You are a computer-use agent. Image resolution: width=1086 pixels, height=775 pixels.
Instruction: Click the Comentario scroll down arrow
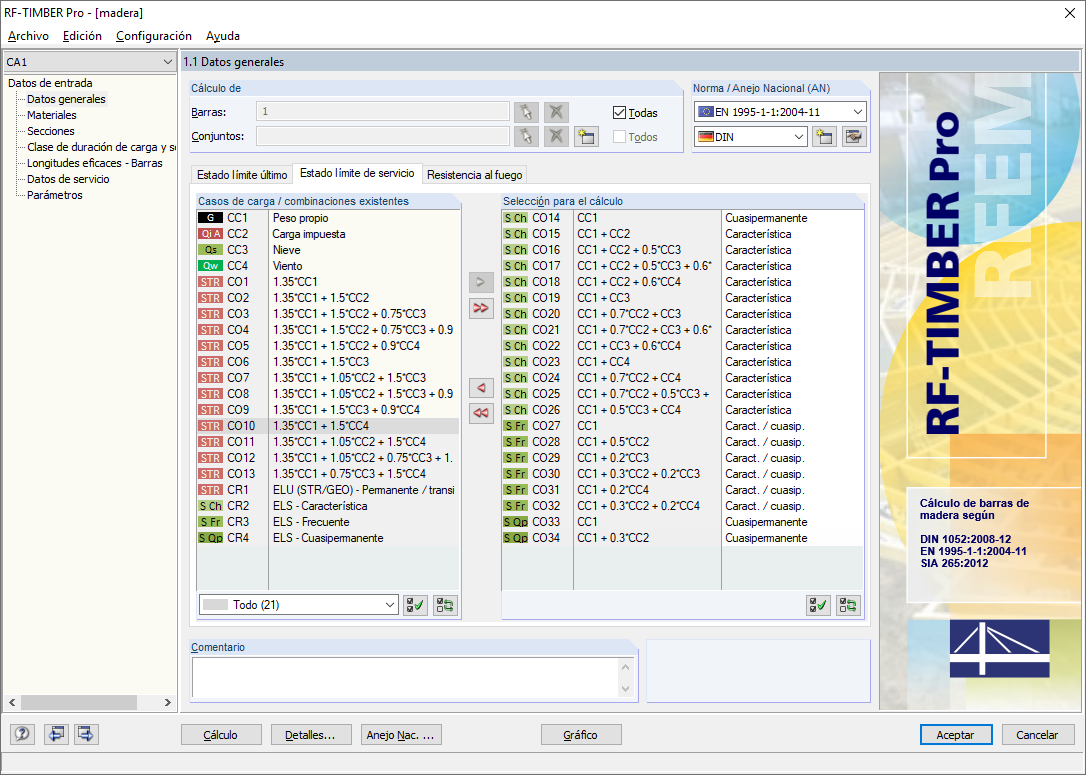pos(625,689)
